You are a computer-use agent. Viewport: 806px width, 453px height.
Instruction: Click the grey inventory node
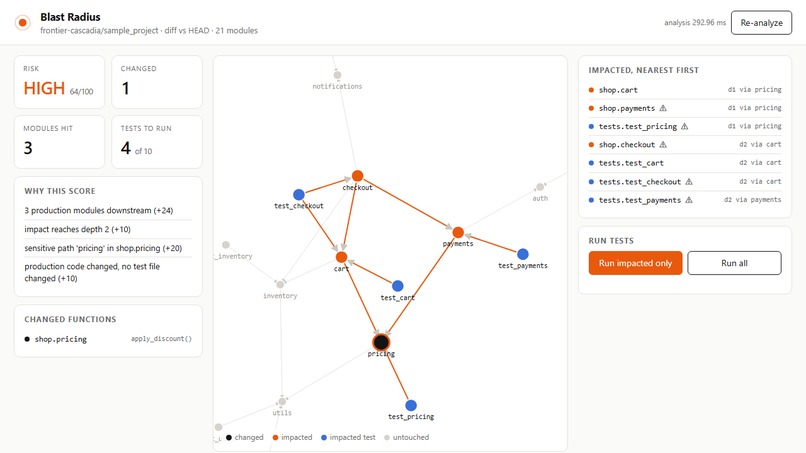[280, 284]
